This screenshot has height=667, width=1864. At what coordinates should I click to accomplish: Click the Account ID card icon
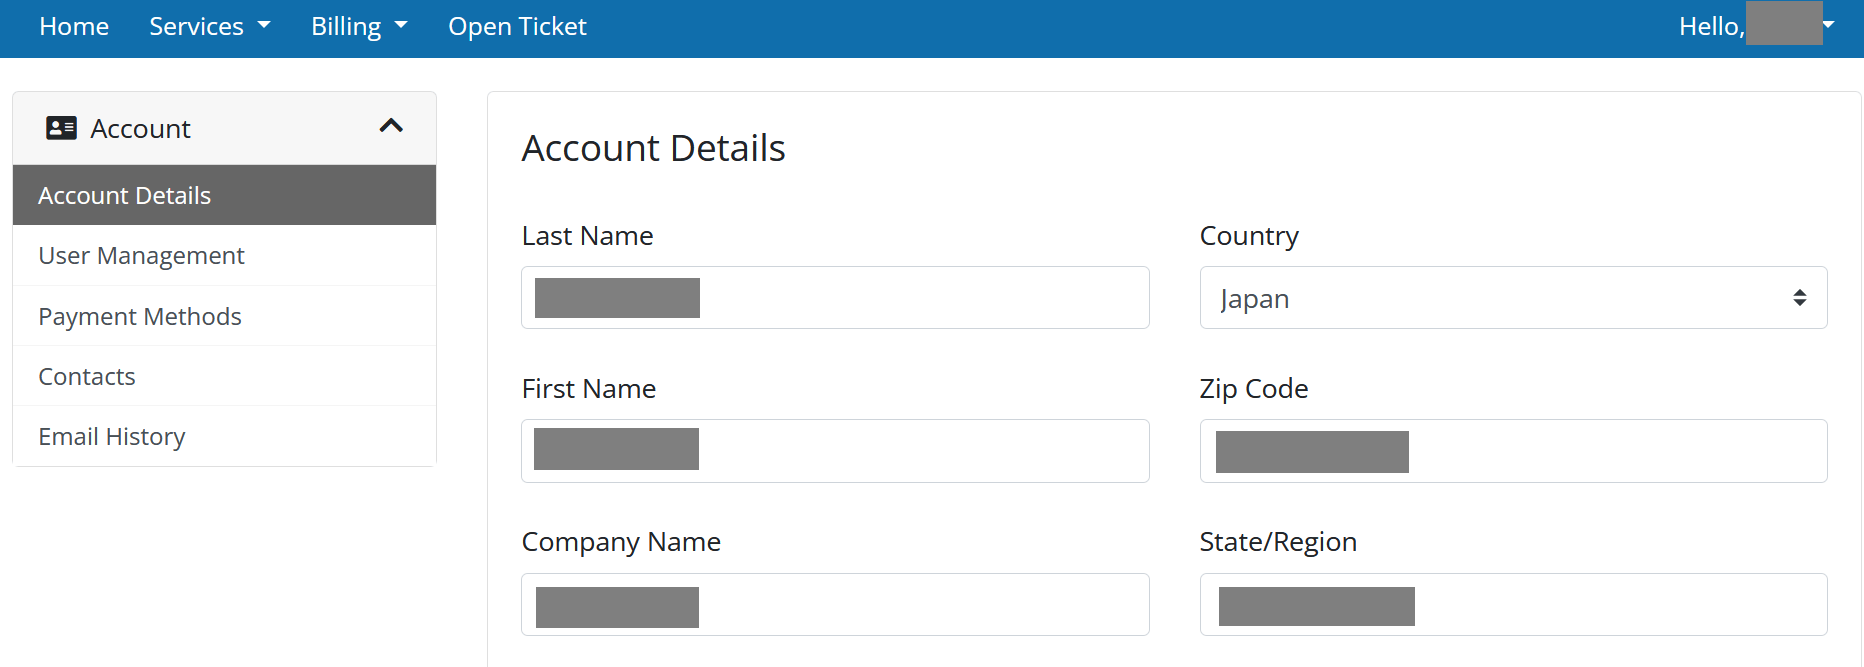[61, 128]
